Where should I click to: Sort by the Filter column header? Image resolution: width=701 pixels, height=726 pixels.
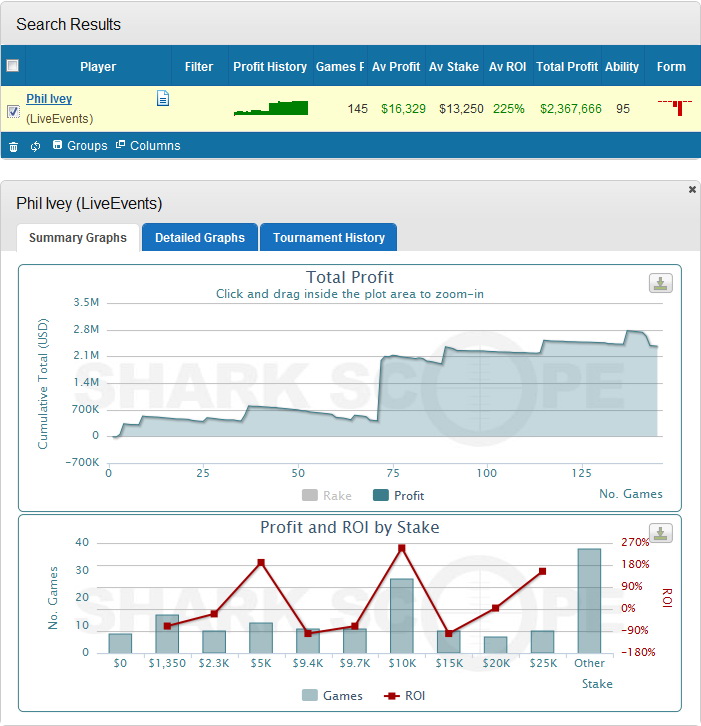click(199, 67)
